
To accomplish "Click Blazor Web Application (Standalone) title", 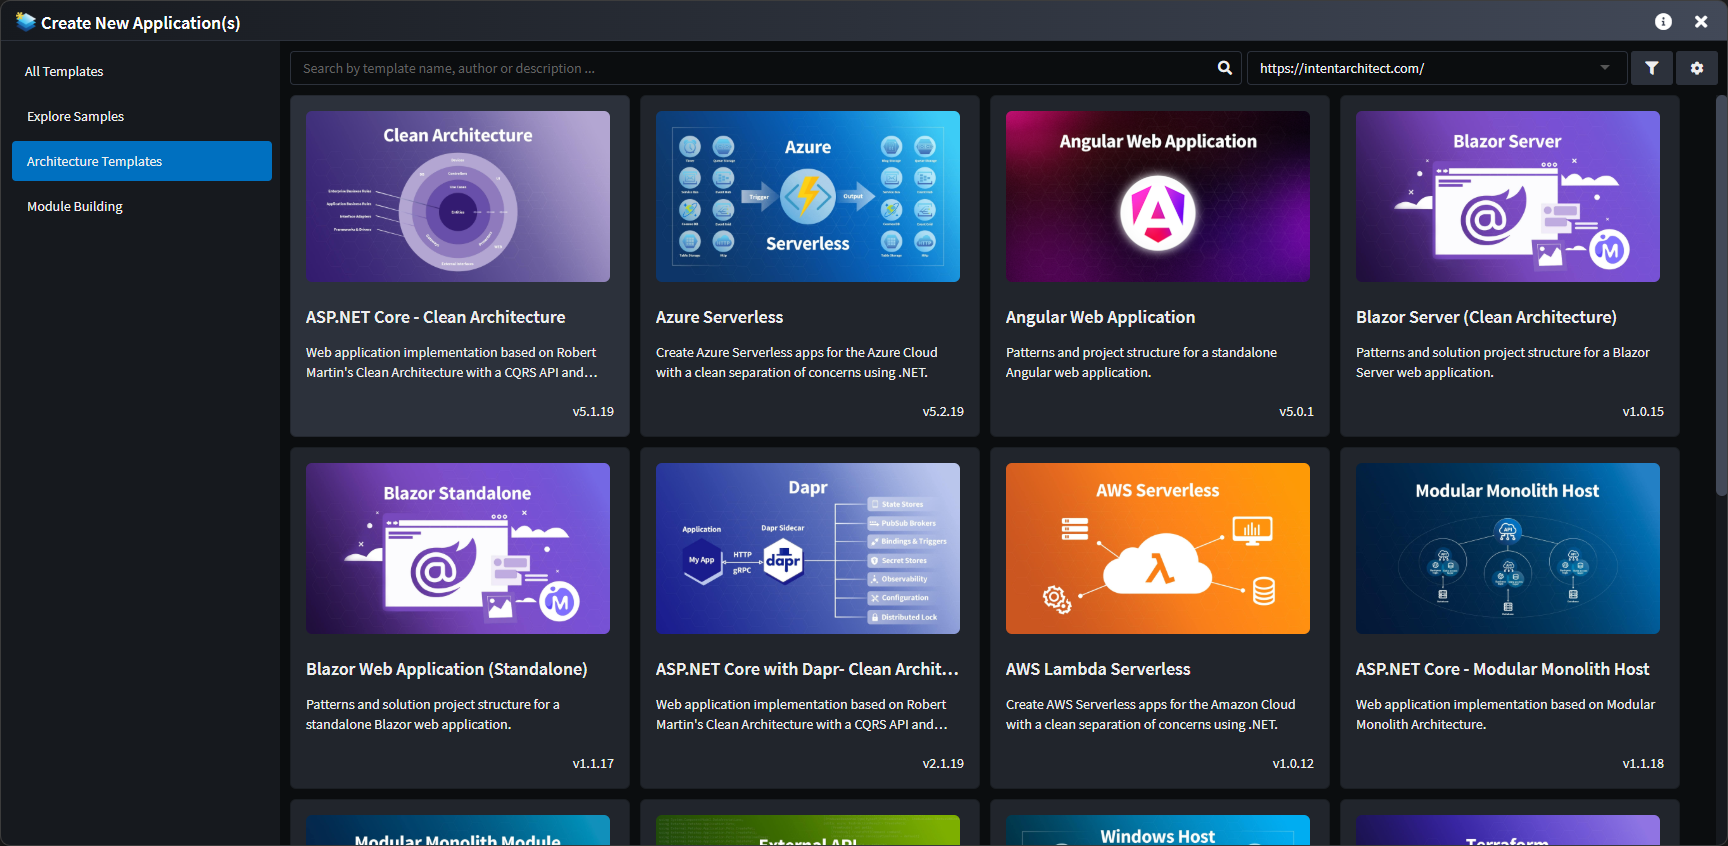I will click(446, 669).
